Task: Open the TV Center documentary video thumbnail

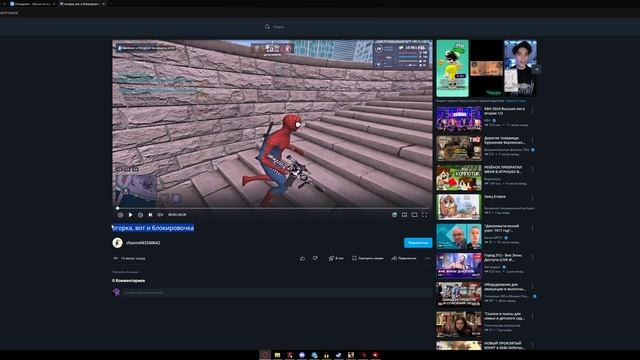Action: pyautogui.click(x=459, y=149)
